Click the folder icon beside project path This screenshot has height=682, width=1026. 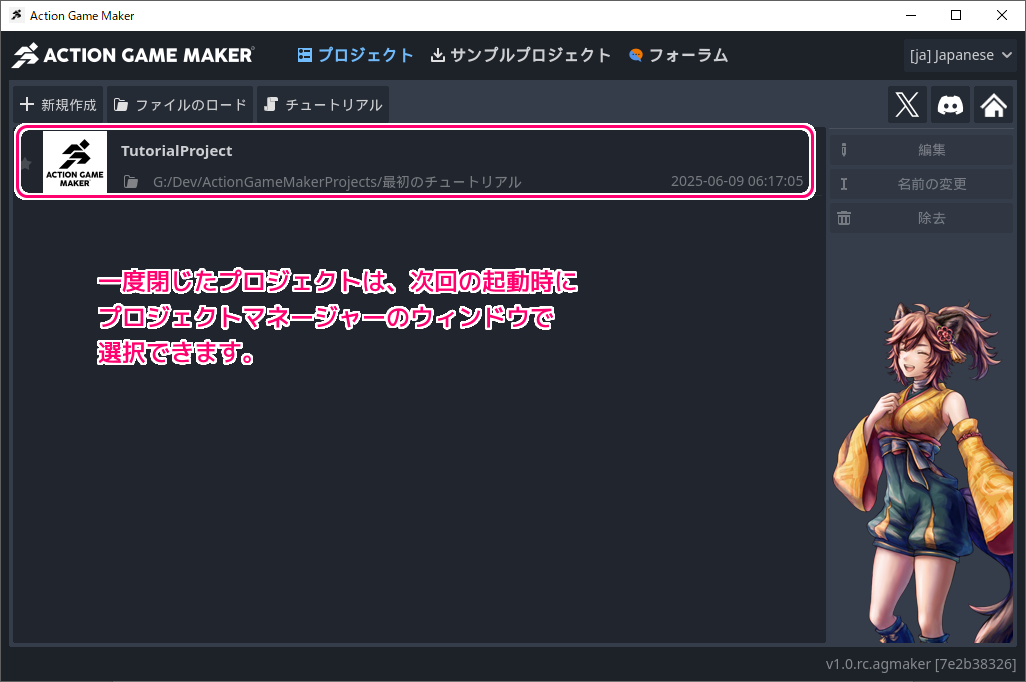tap(131, 182)
